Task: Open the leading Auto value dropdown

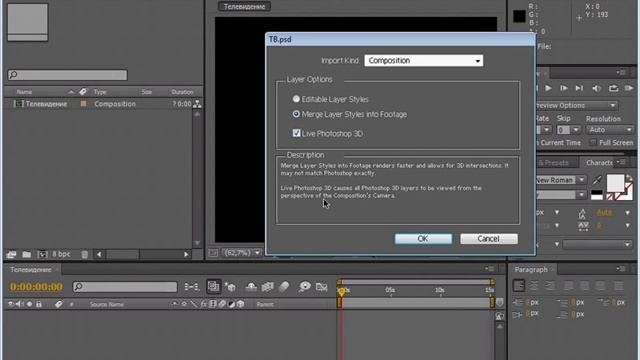Action: click(x=627, y=213)
